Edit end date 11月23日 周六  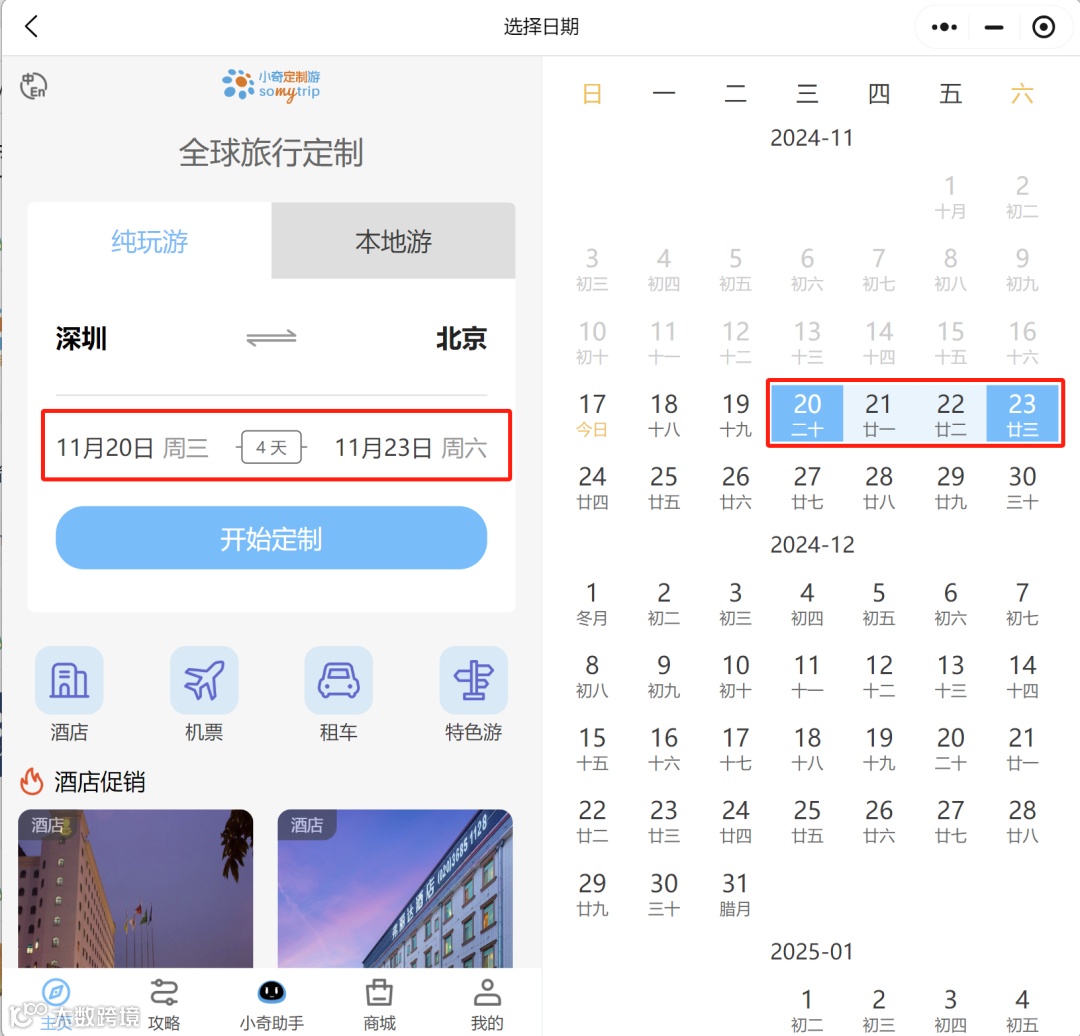pyautogui.click(x=411, y=448)
